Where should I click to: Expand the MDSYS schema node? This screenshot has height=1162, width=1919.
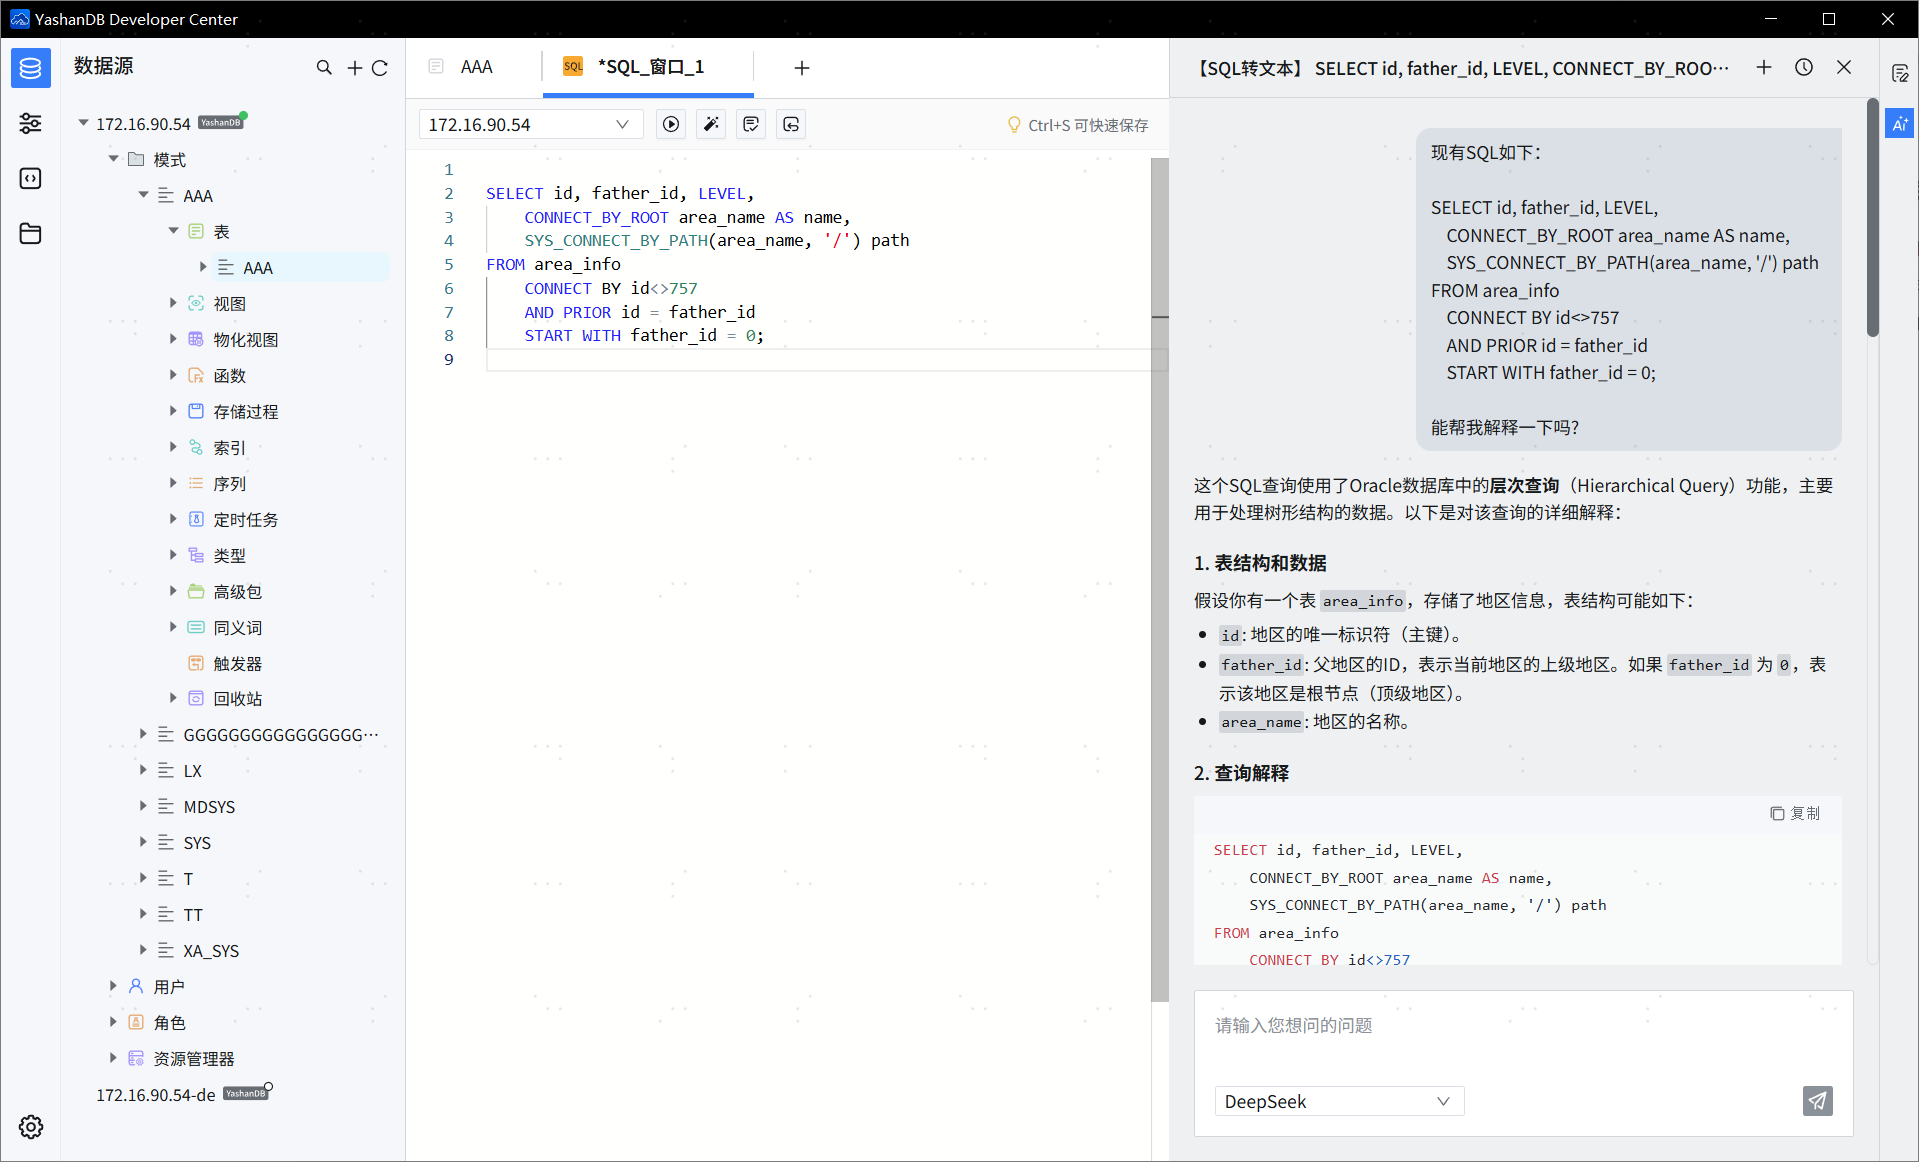point(143,806)
